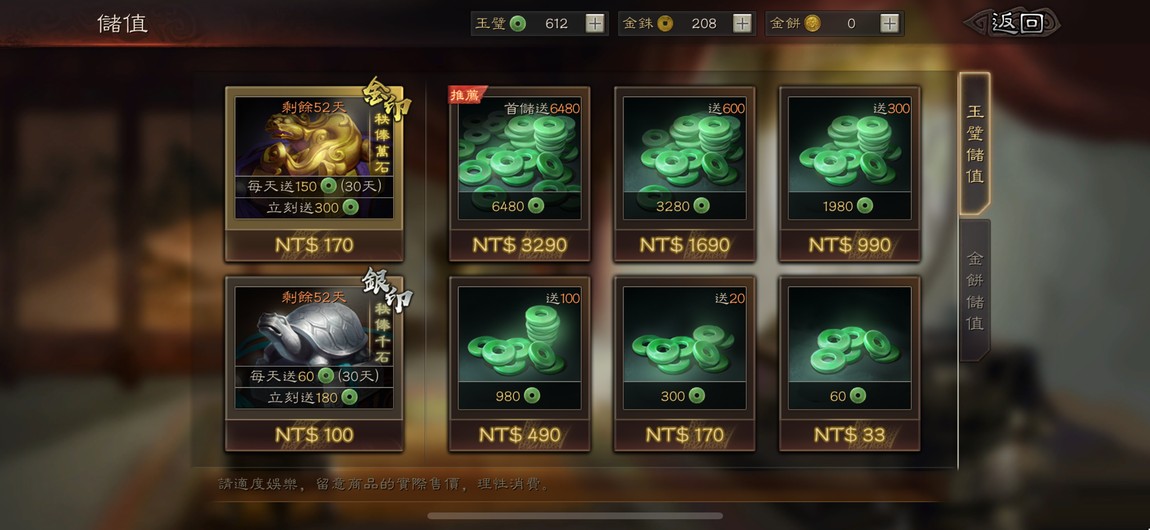
Task: Click the 玉璧 jade coin icon in top bar
Action: pyautogui.click(x=518, y=23)
